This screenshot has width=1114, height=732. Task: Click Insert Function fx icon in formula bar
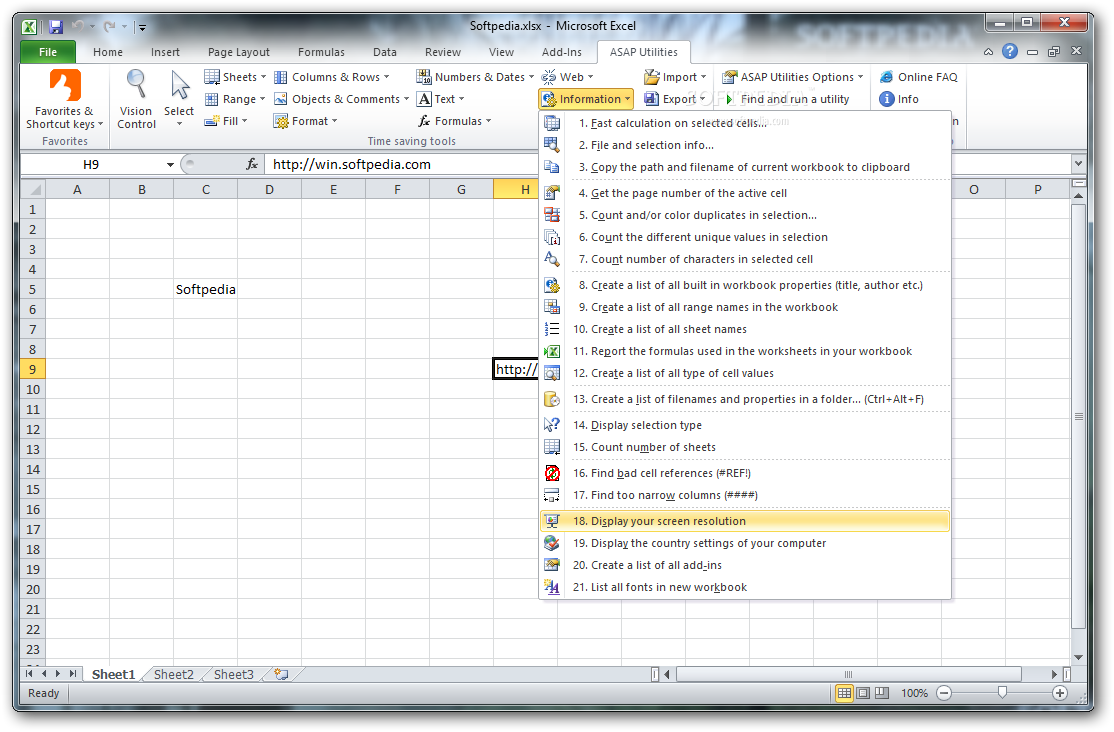click(252, 164)
